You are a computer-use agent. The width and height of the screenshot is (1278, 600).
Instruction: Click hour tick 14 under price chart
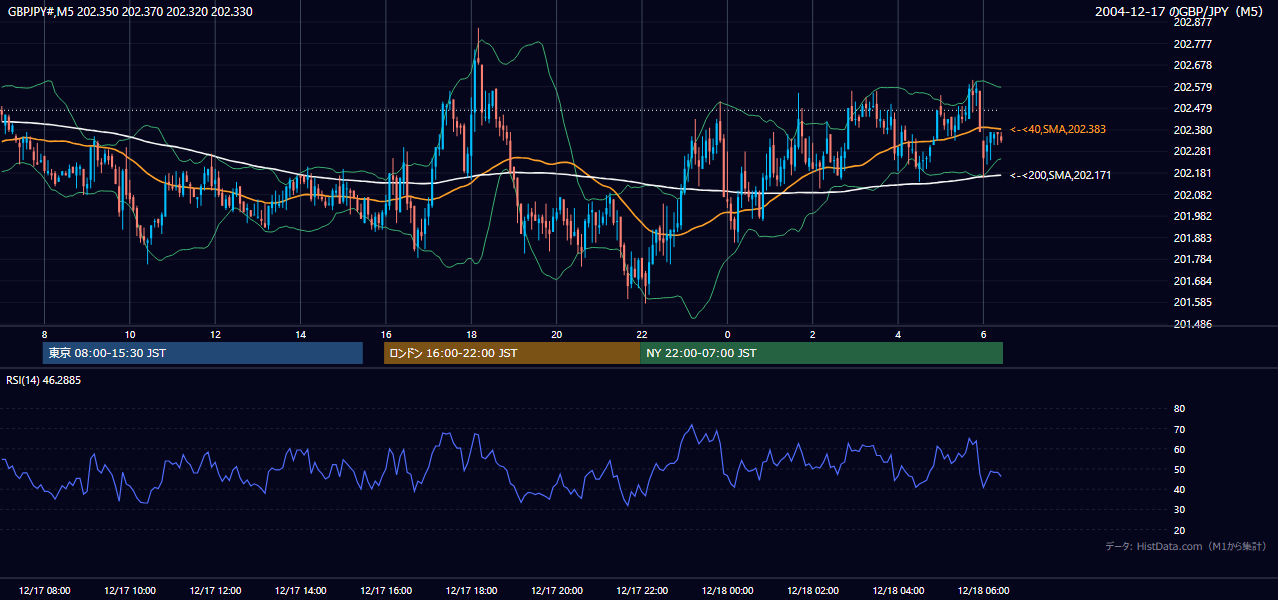(300, 334)
